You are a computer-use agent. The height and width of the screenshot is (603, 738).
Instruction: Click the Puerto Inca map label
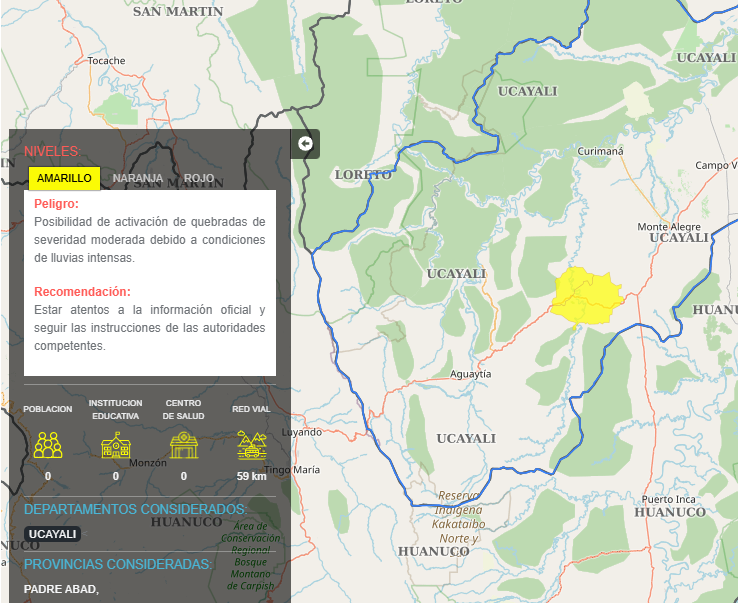[x=668, y=499]
